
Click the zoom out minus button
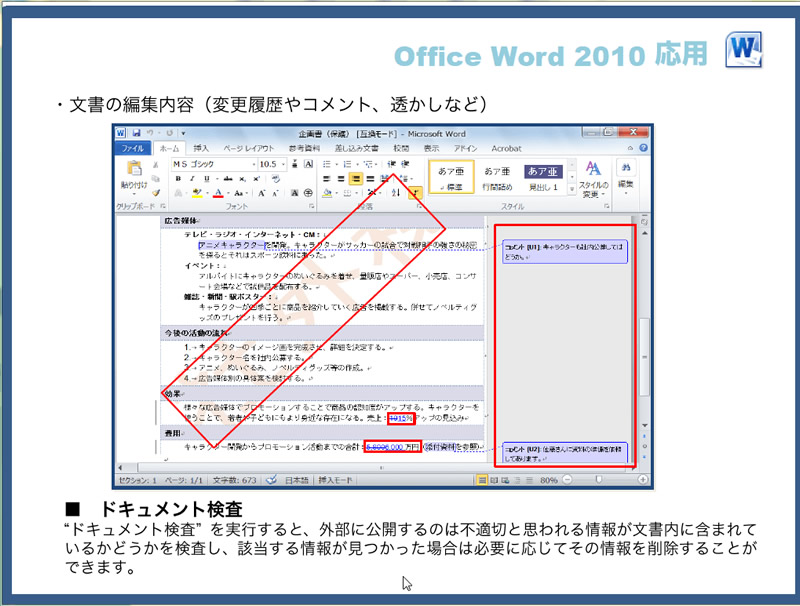coord(567,479)
